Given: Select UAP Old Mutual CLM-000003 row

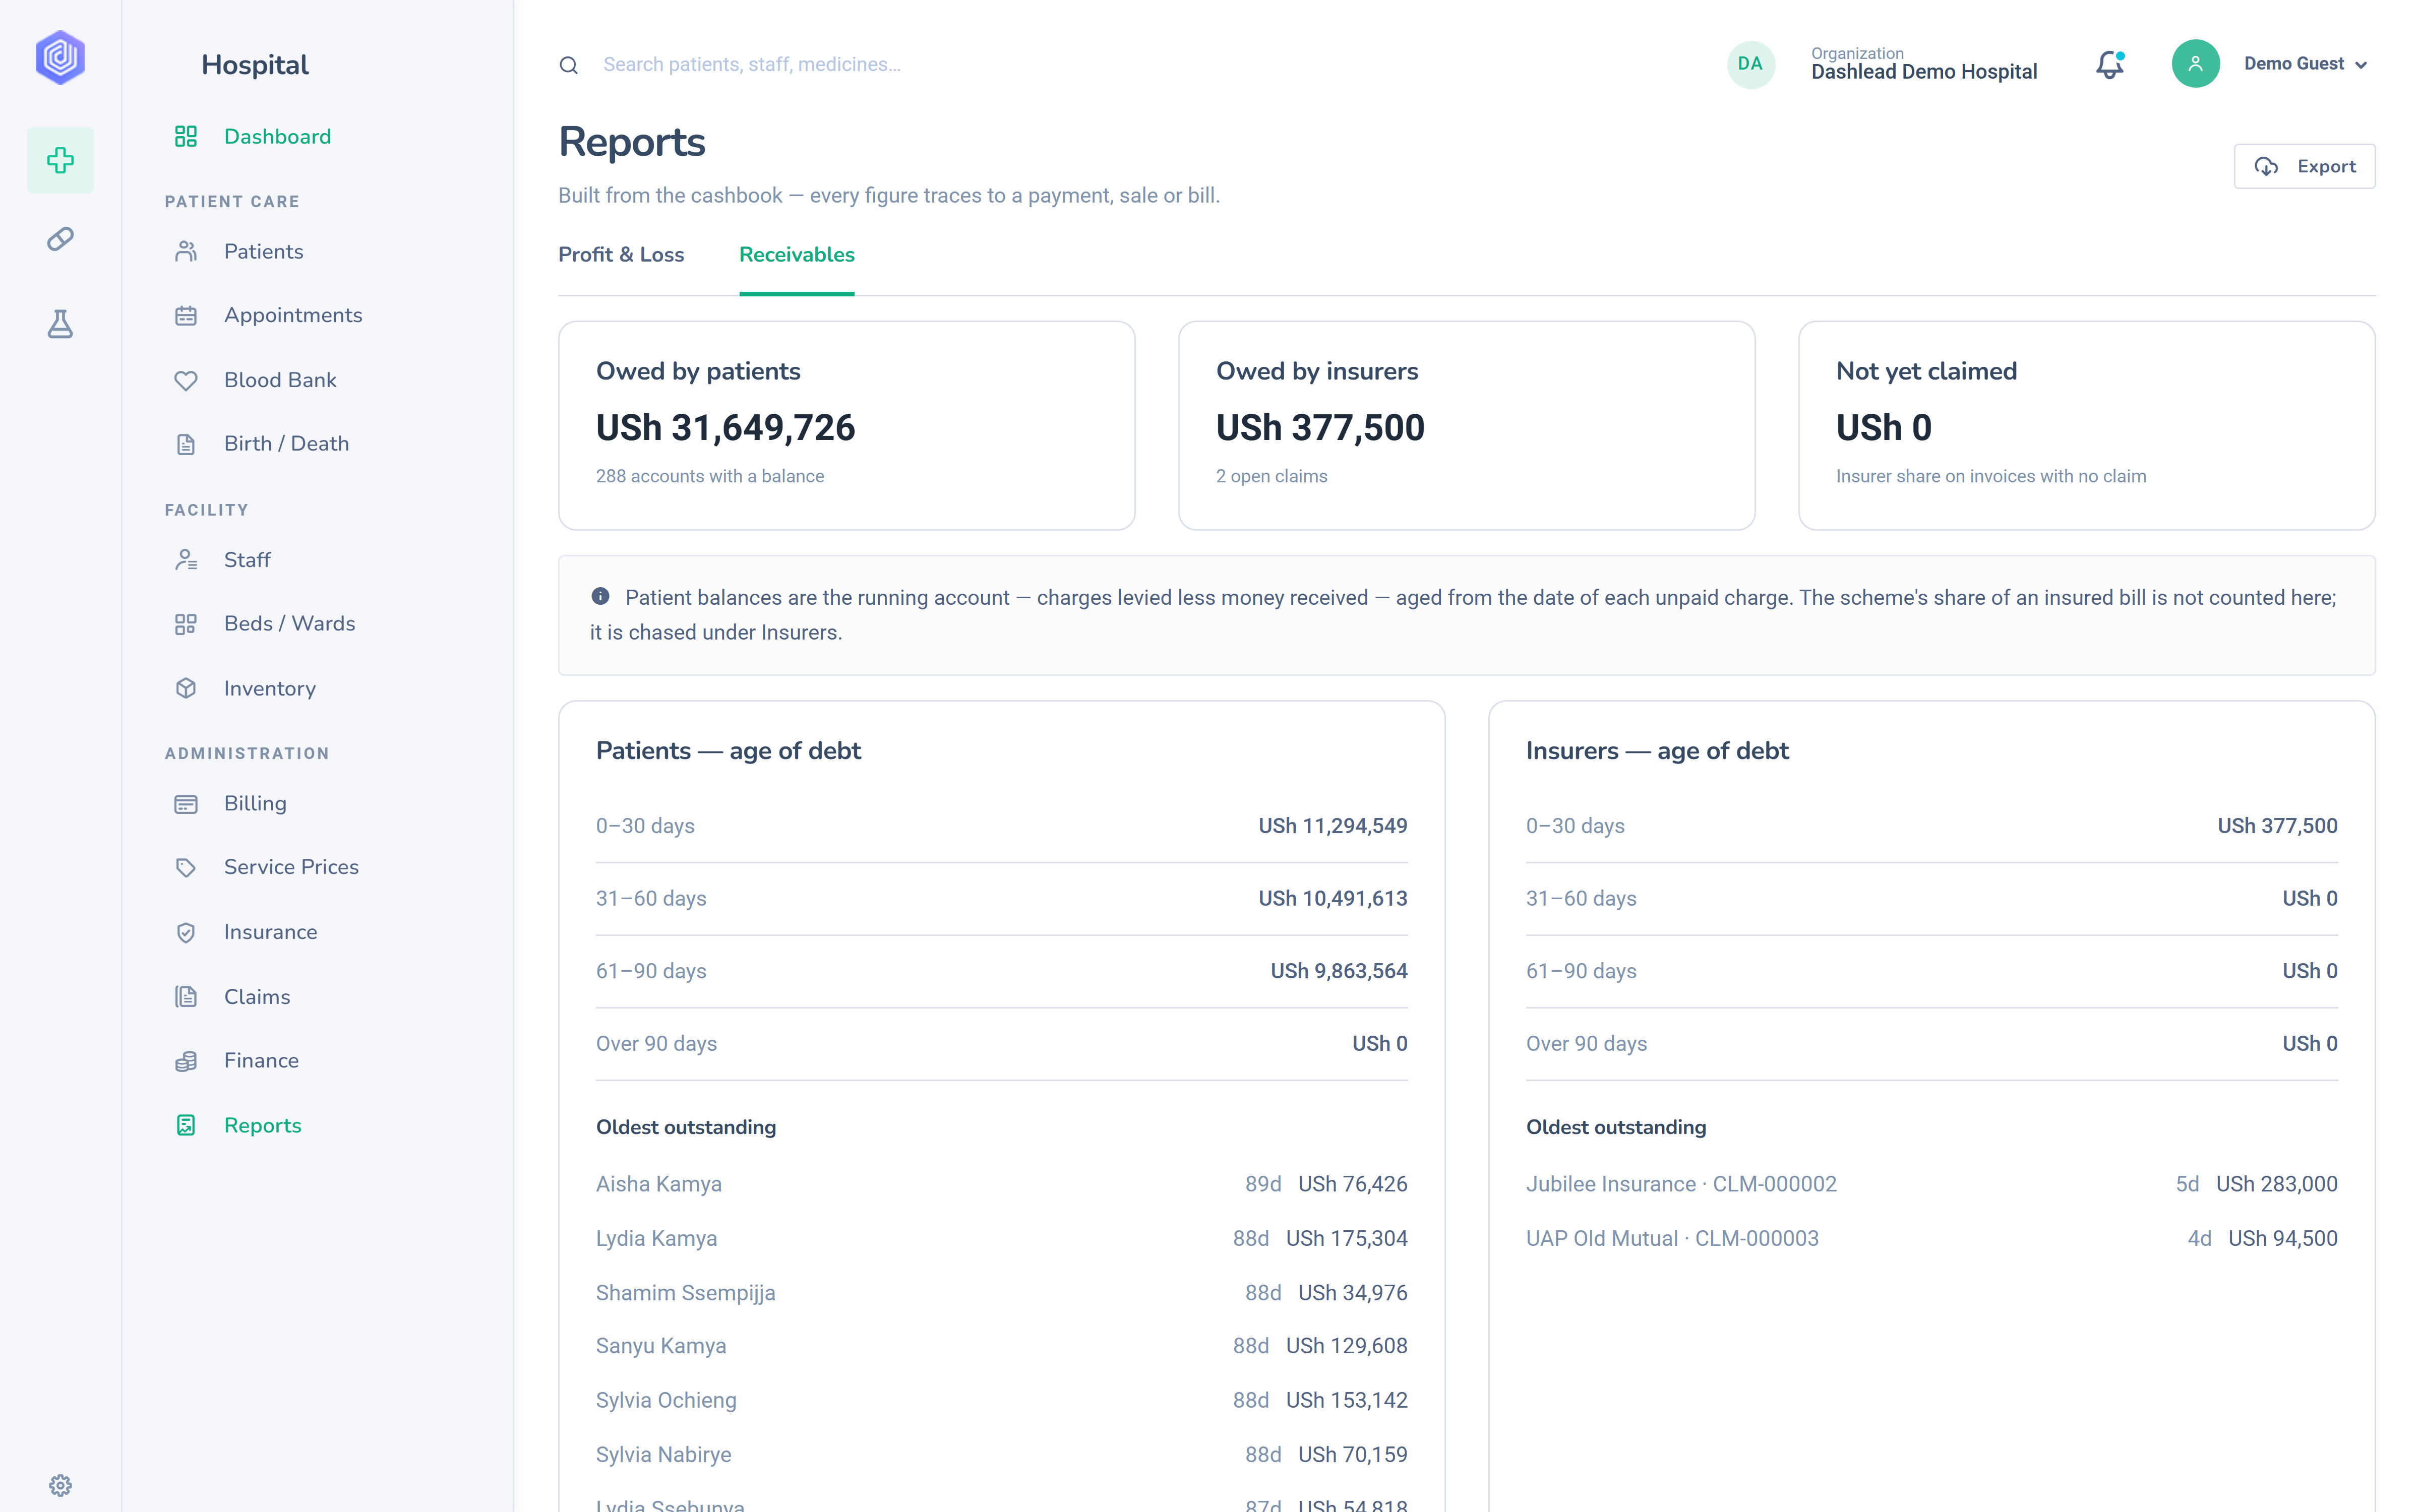Looking at the screenshot, I should tap(1931, 1238).
